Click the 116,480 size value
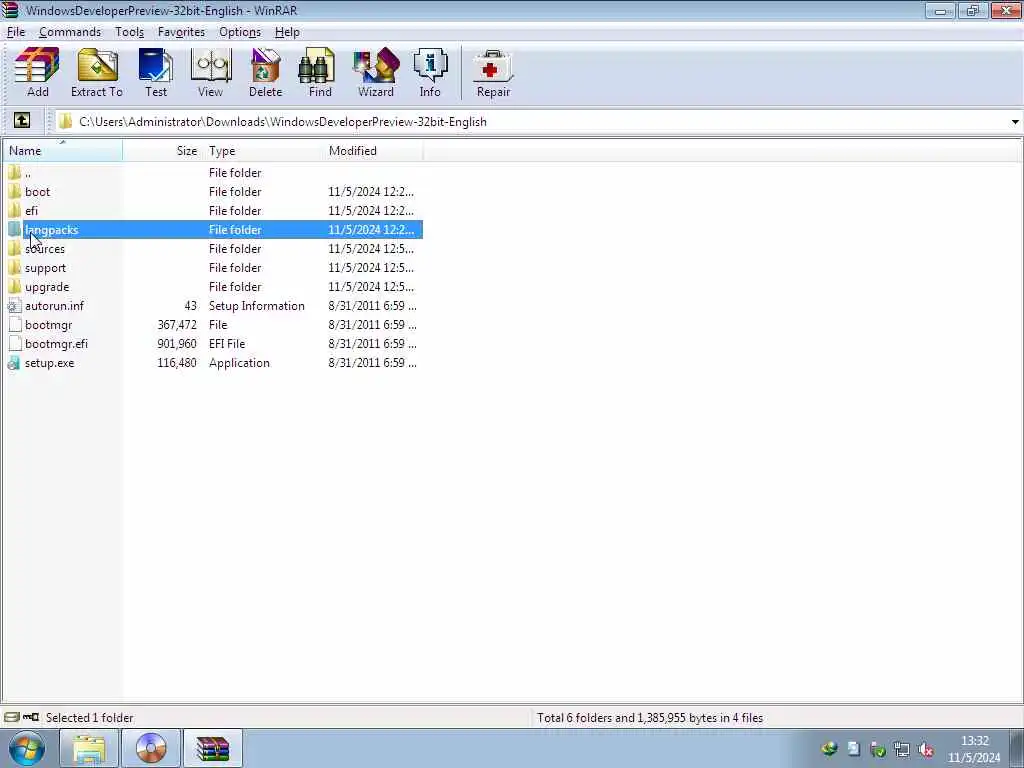 click(x=177, y=362)
